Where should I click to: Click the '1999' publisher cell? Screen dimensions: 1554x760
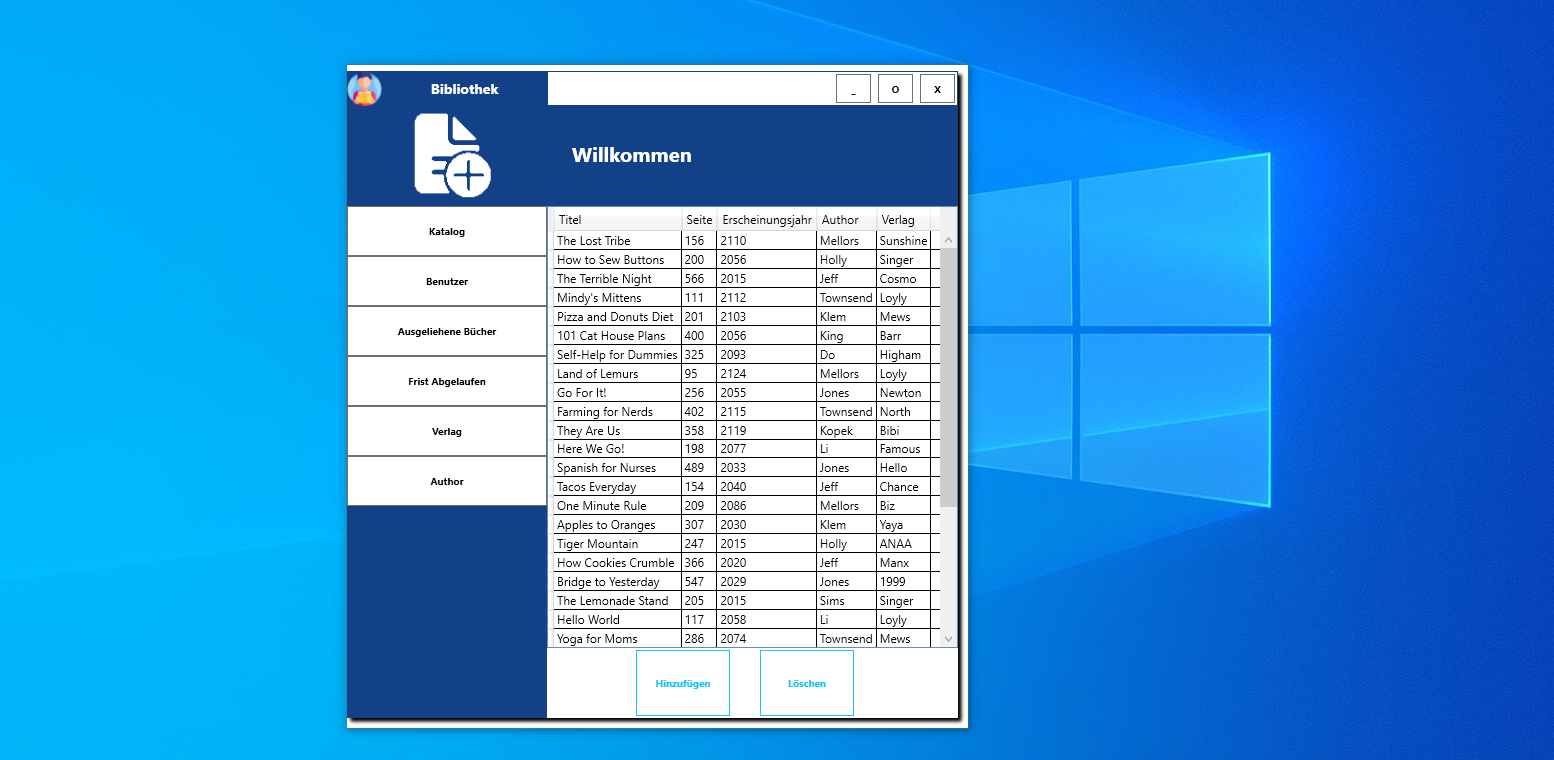pos(904,582)
